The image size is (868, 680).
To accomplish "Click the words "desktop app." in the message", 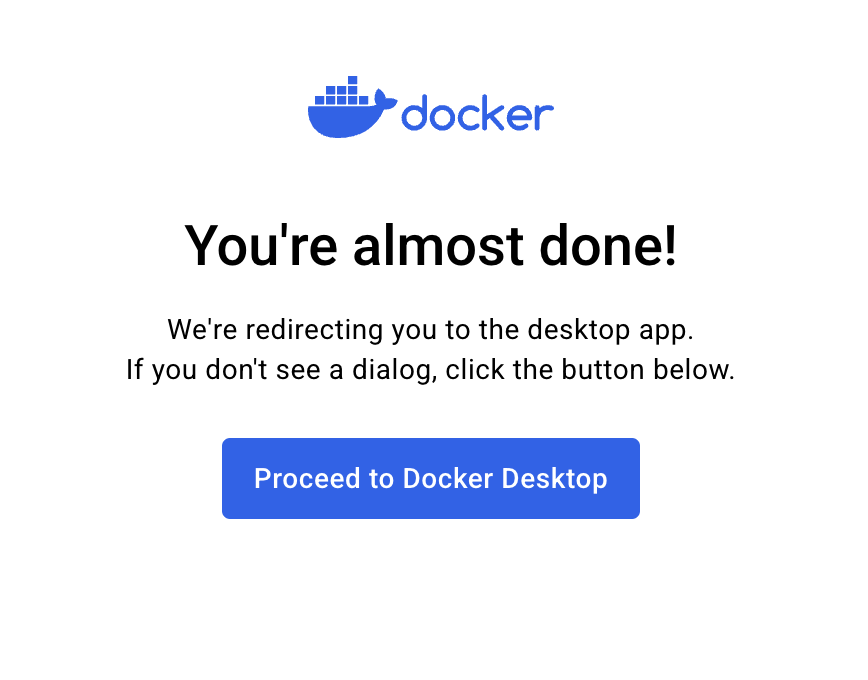I will [x=611, y=331].
